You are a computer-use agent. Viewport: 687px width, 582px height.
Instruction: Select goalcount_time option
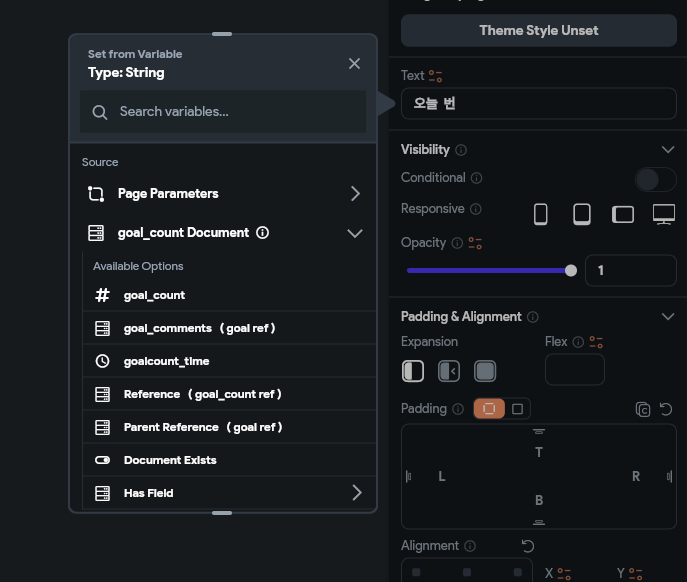(229, 361)
